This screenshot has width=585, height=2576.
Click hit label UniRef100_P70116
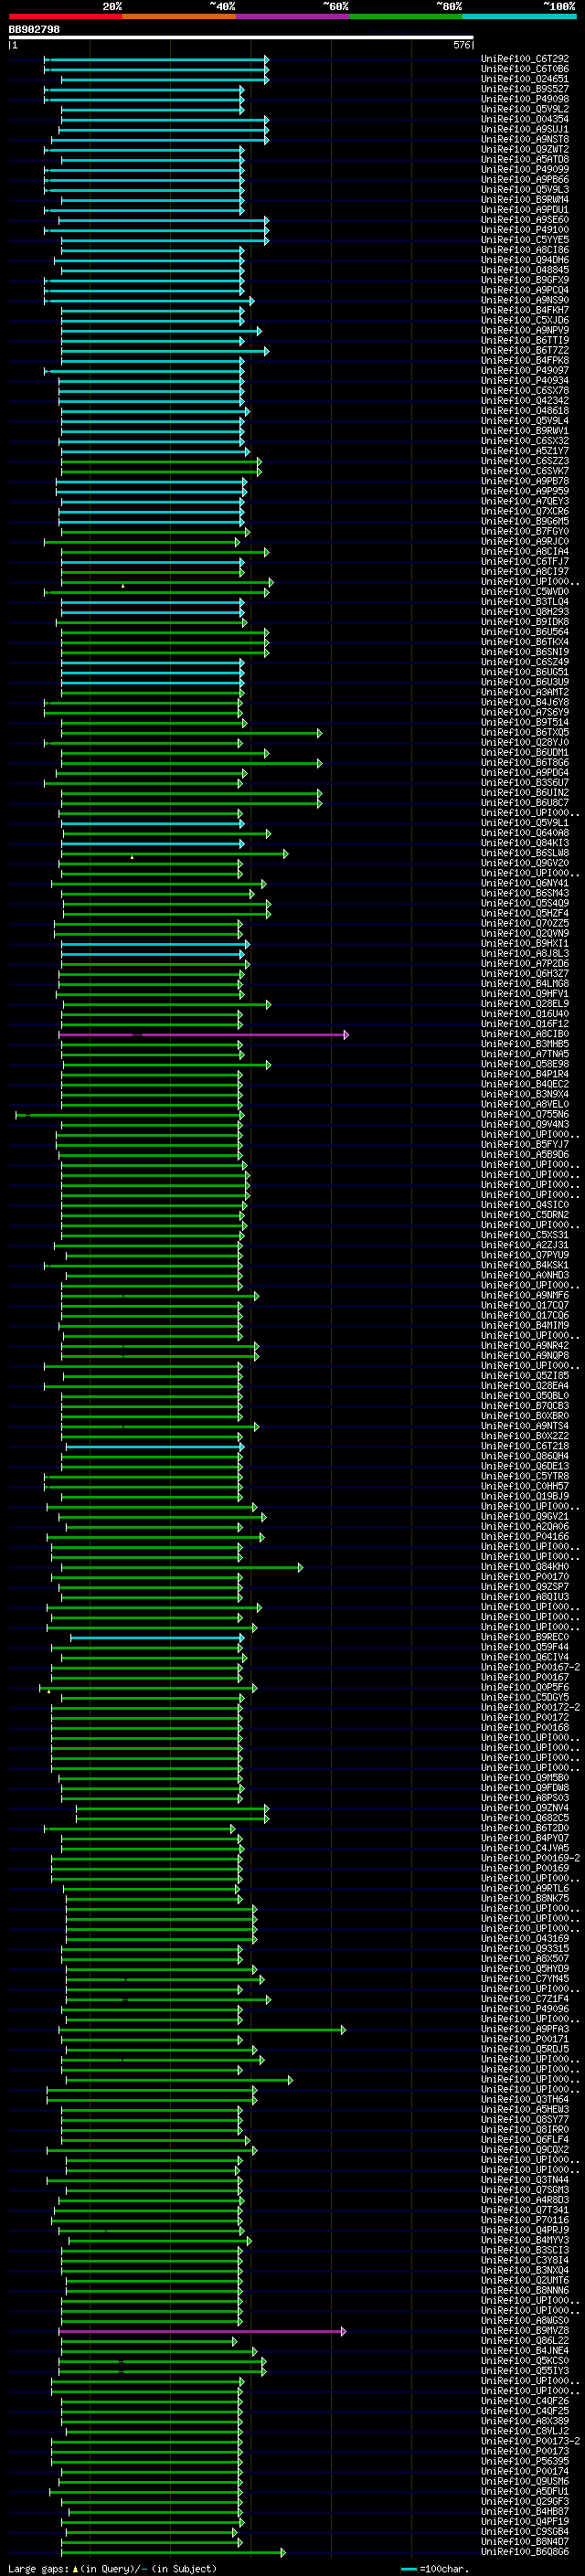(525, 2221)
